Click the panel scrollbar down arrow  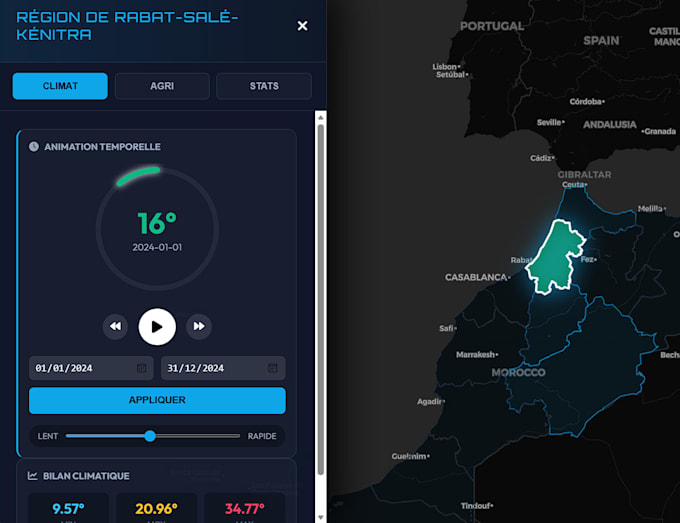pyautogui.click(x=320, y=517)
